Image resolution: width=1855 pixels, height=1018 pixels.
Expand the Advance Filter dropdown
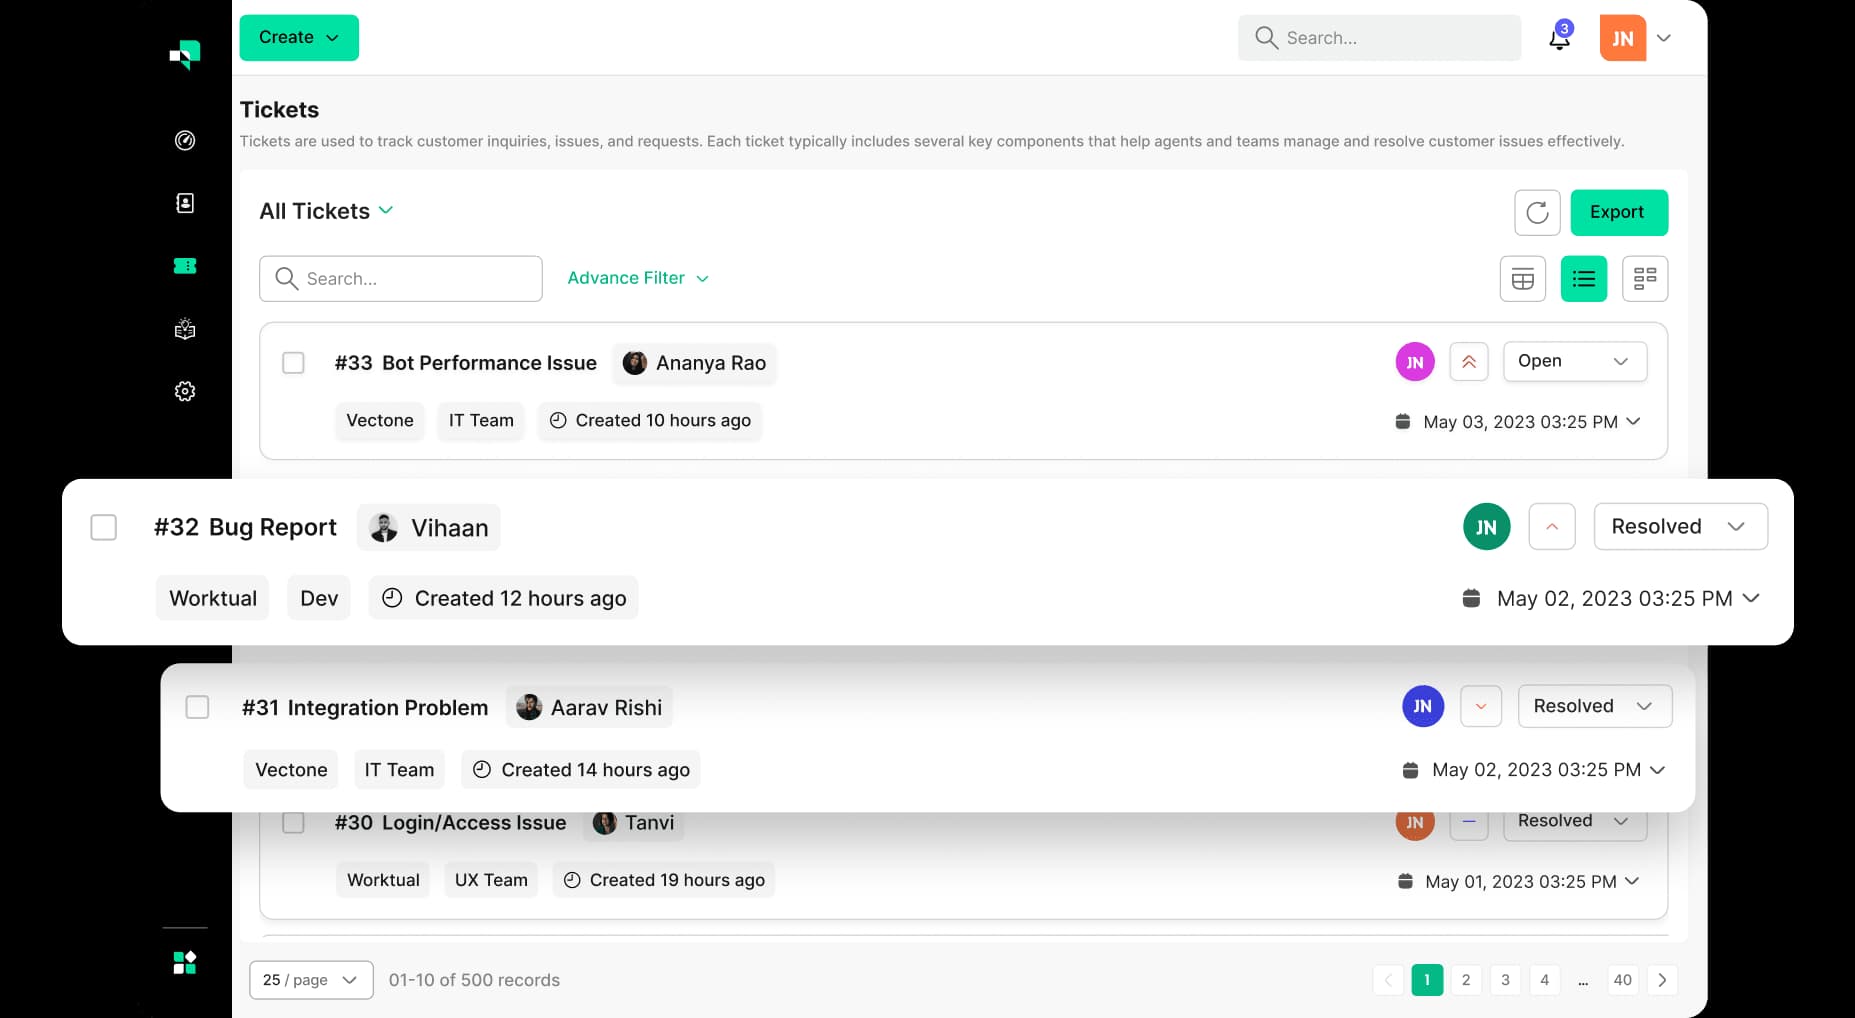[x=638, y=278]
